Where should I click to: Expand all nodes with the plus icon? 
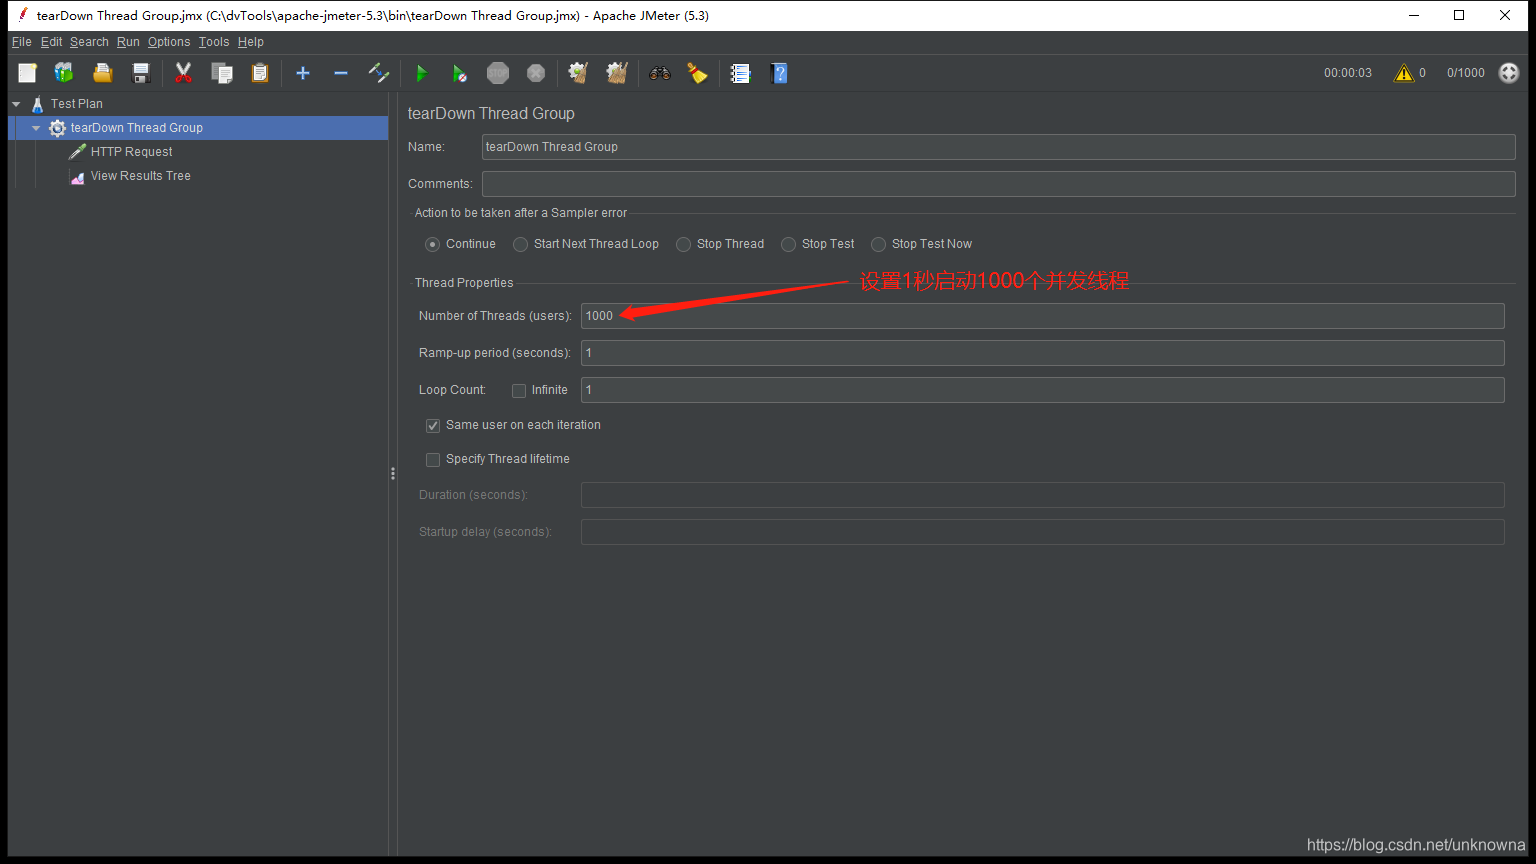pos(303,73)
